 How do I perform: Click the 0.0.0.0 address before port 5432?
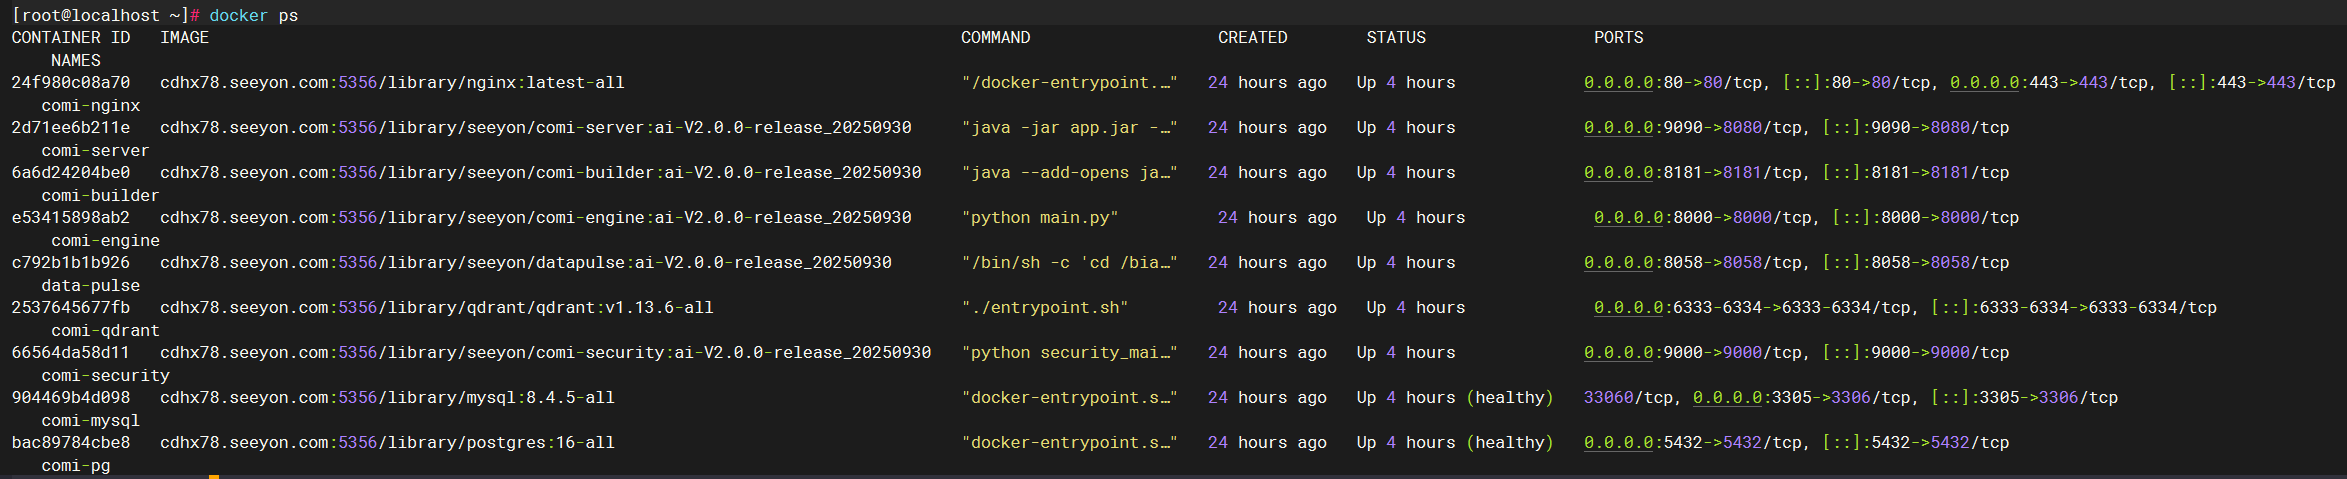[1618, 443]
